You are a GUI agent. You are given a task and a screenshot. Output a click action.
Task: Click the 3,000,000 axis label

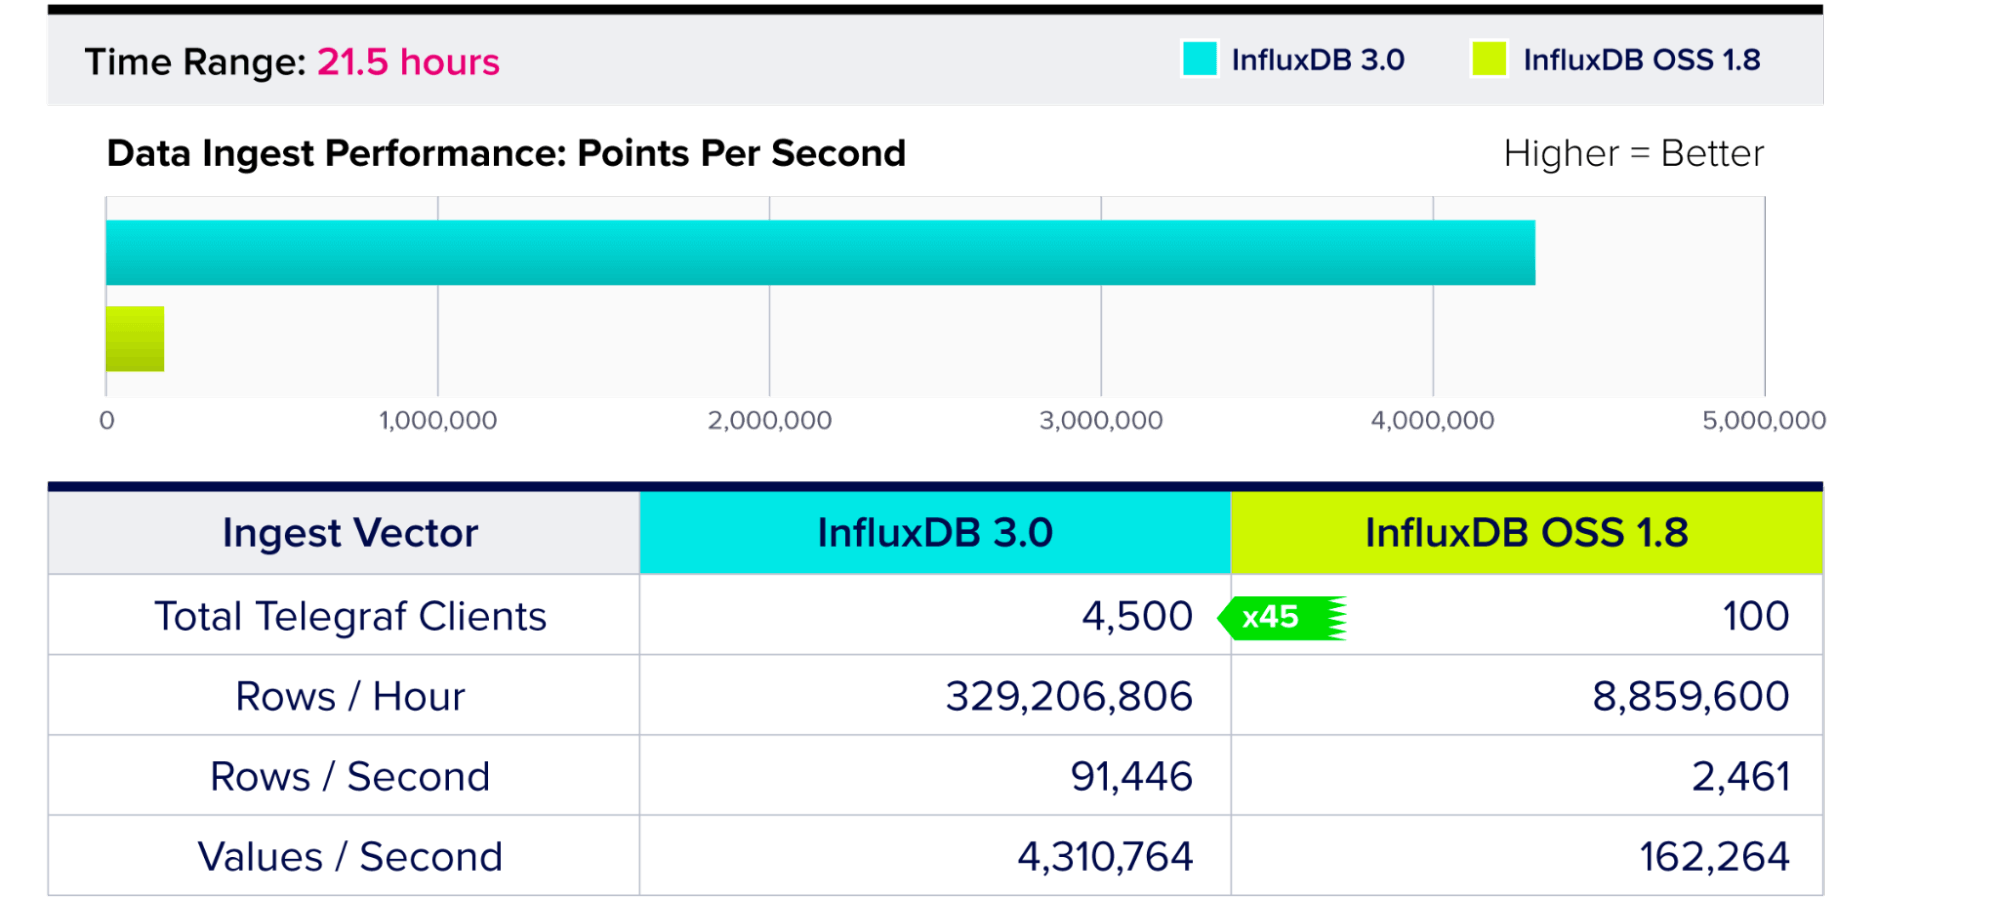1101,420
